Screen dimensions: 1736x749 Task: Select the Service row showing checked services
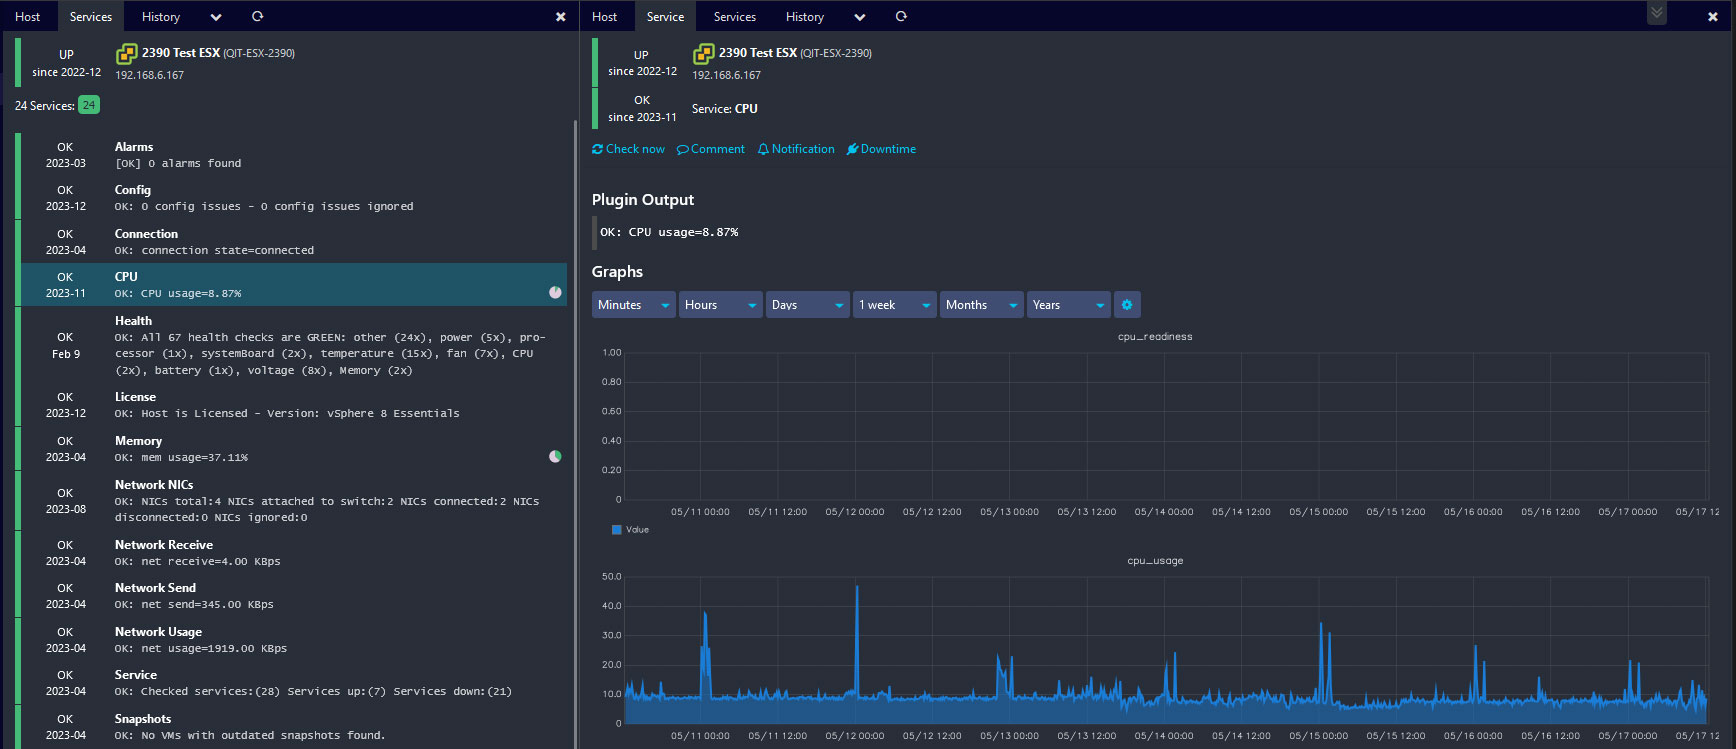pyautogui.click(x=291, y=683)
